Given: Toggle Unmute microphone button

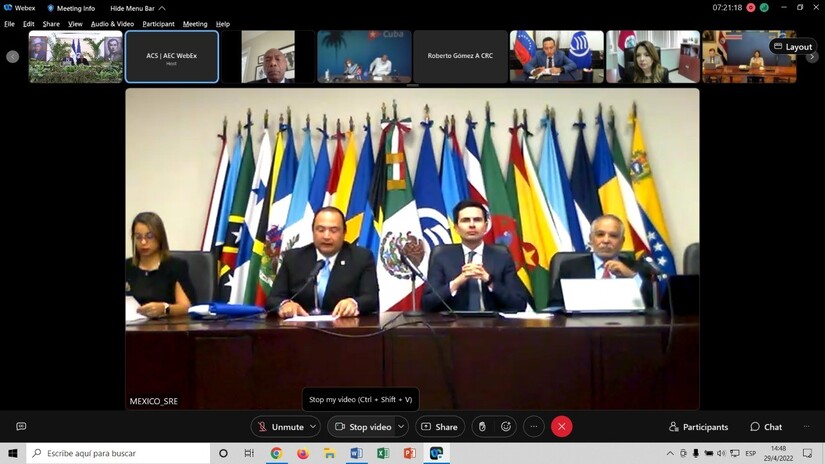Looking at the screenshot, I should pyautogui.click(x=280, y=427).
